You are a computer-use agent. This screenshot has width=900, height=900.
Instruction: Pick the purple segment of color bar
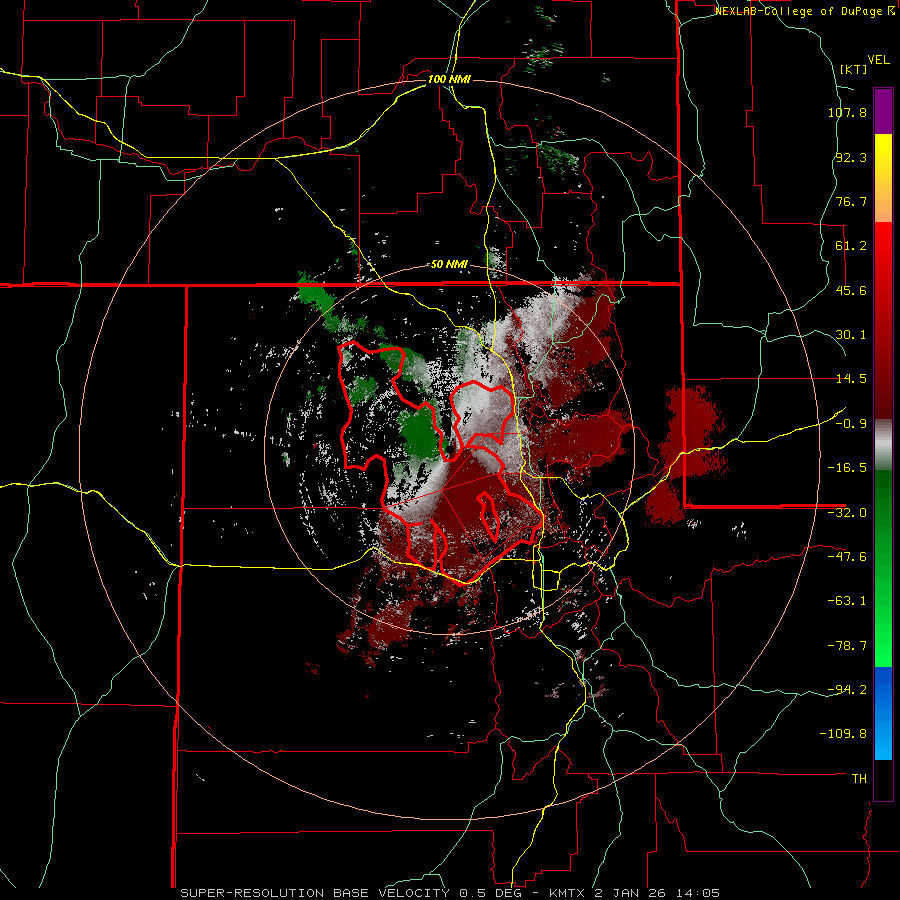(x=883, y=111)
